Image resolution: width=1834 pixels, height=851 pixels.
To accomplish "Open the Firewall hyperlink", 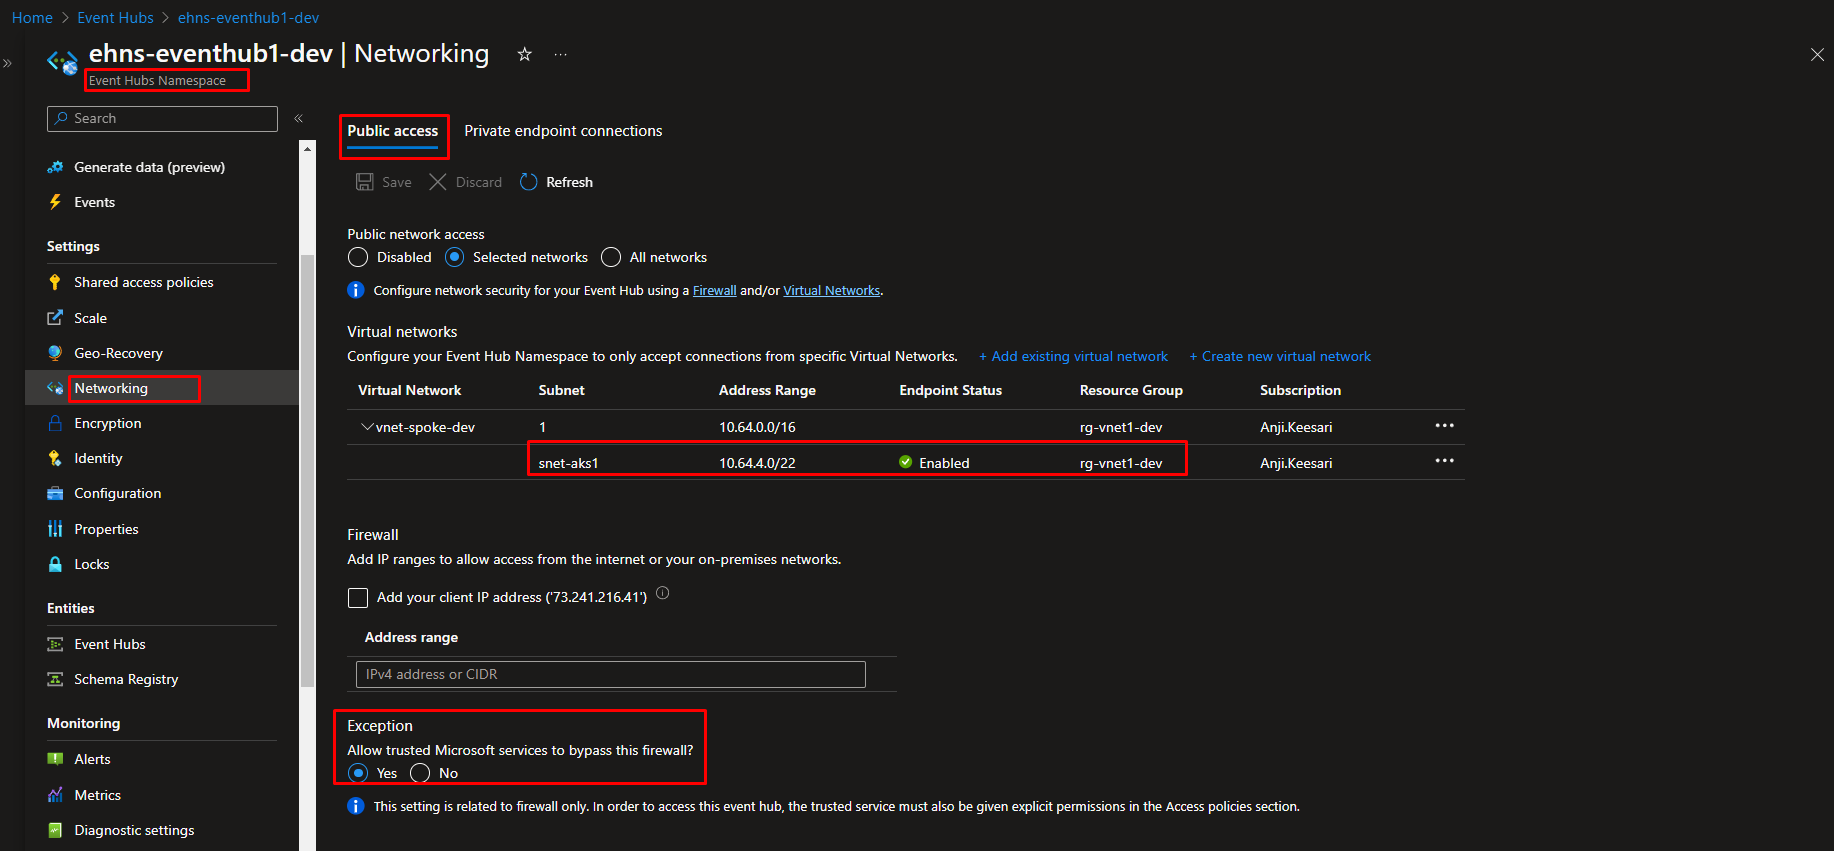I will (714, 291).
